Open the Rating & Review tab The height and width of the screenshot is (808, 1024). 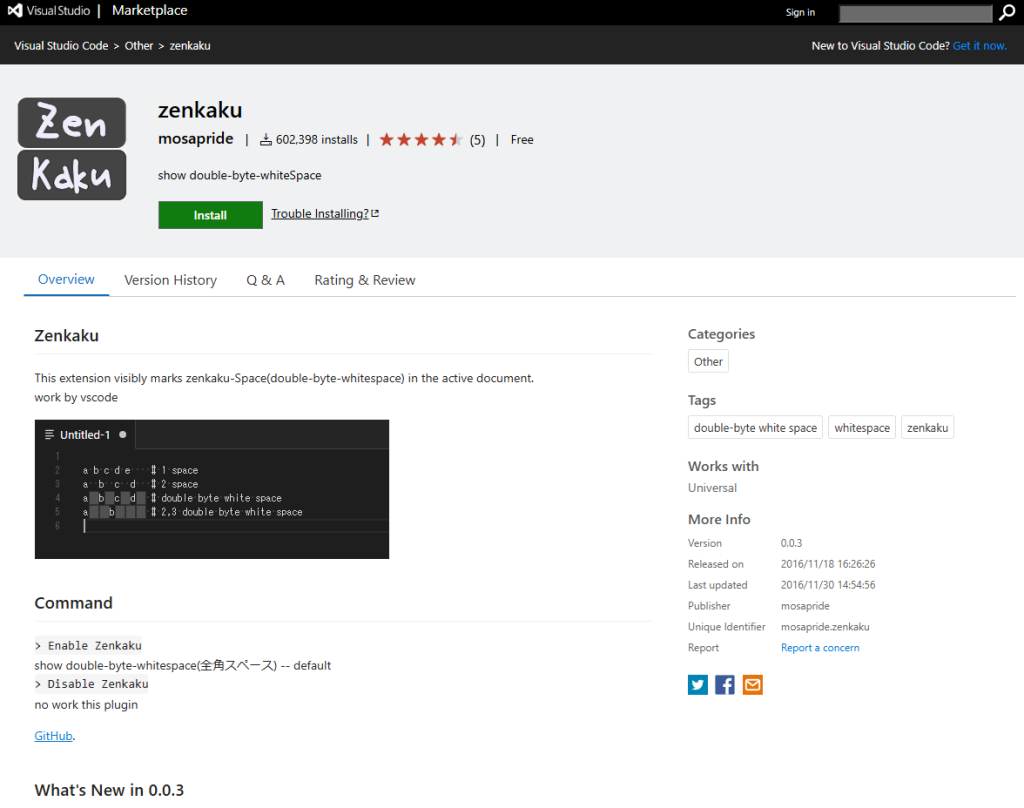[364, 280]
